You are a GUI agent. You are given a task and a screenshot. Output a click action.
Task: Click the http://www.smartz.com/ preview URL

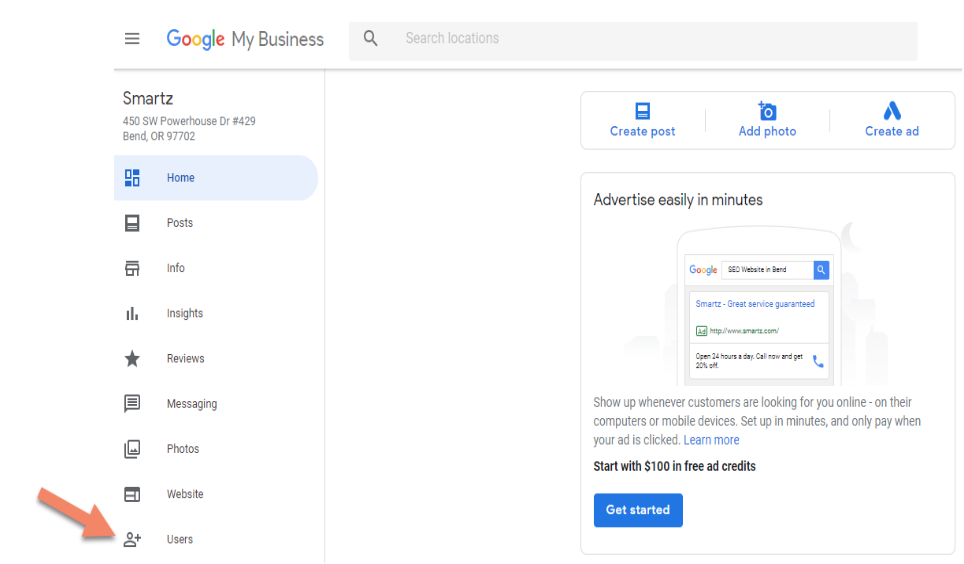744,331
